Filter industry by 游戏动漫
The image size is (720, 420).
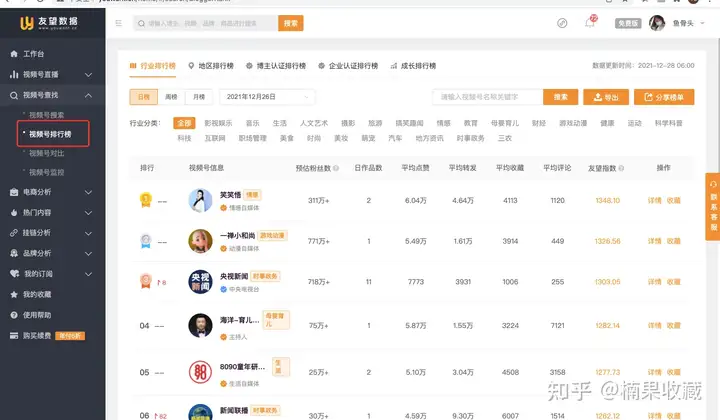(x=573, y=123)
